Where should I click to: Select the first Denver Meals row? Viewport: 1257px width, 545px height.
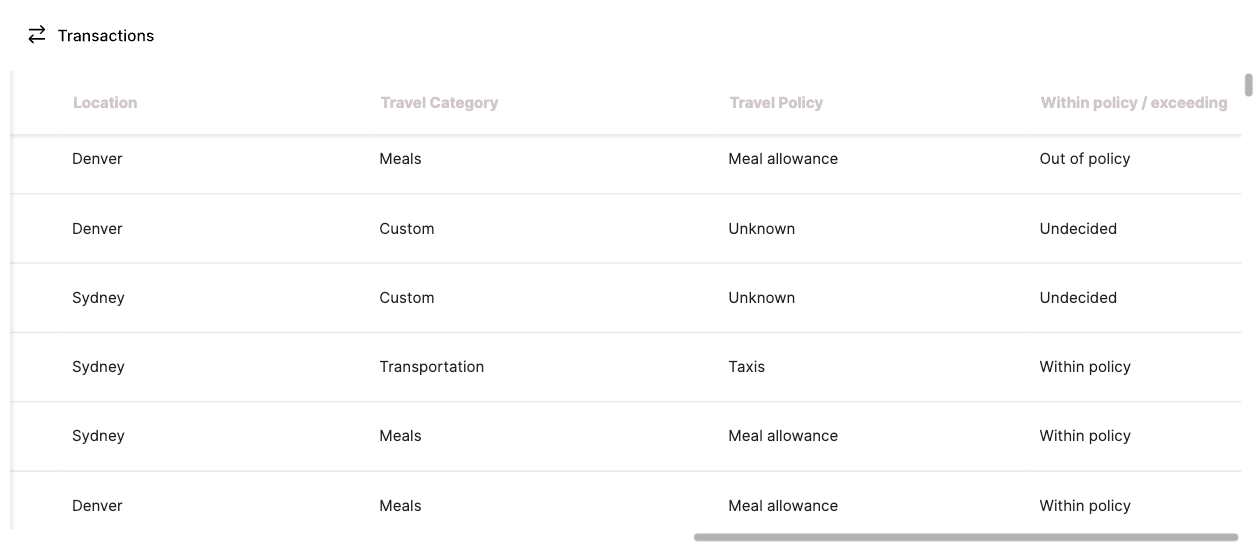626,159
